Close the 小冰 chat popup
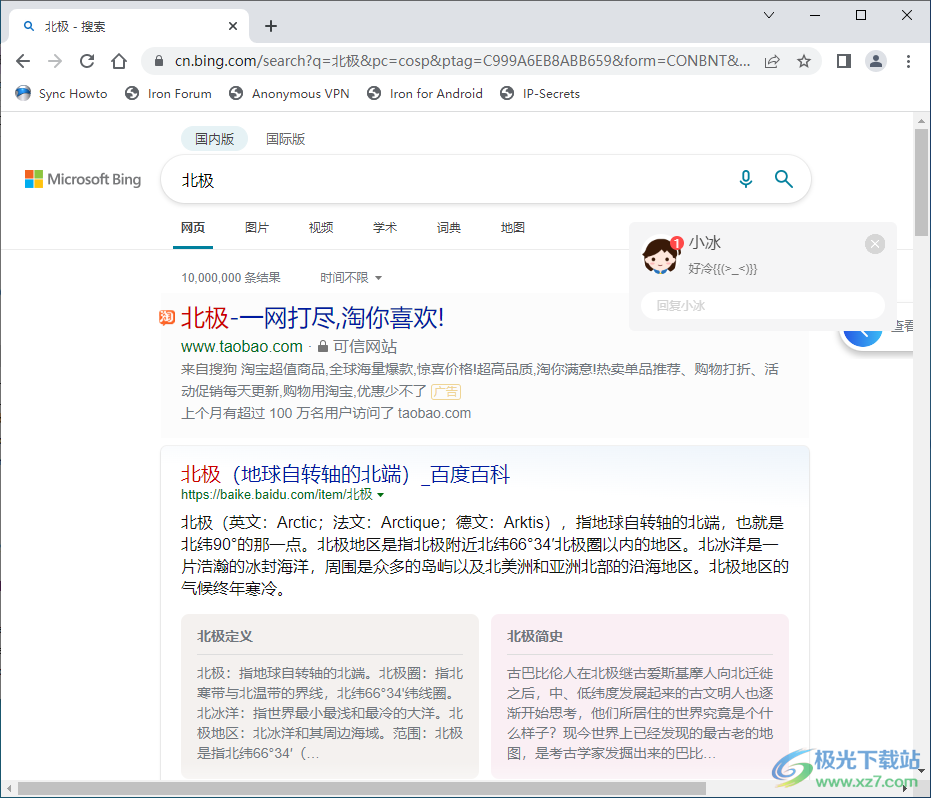Screen dimensions: 931x798 [875, 244]
